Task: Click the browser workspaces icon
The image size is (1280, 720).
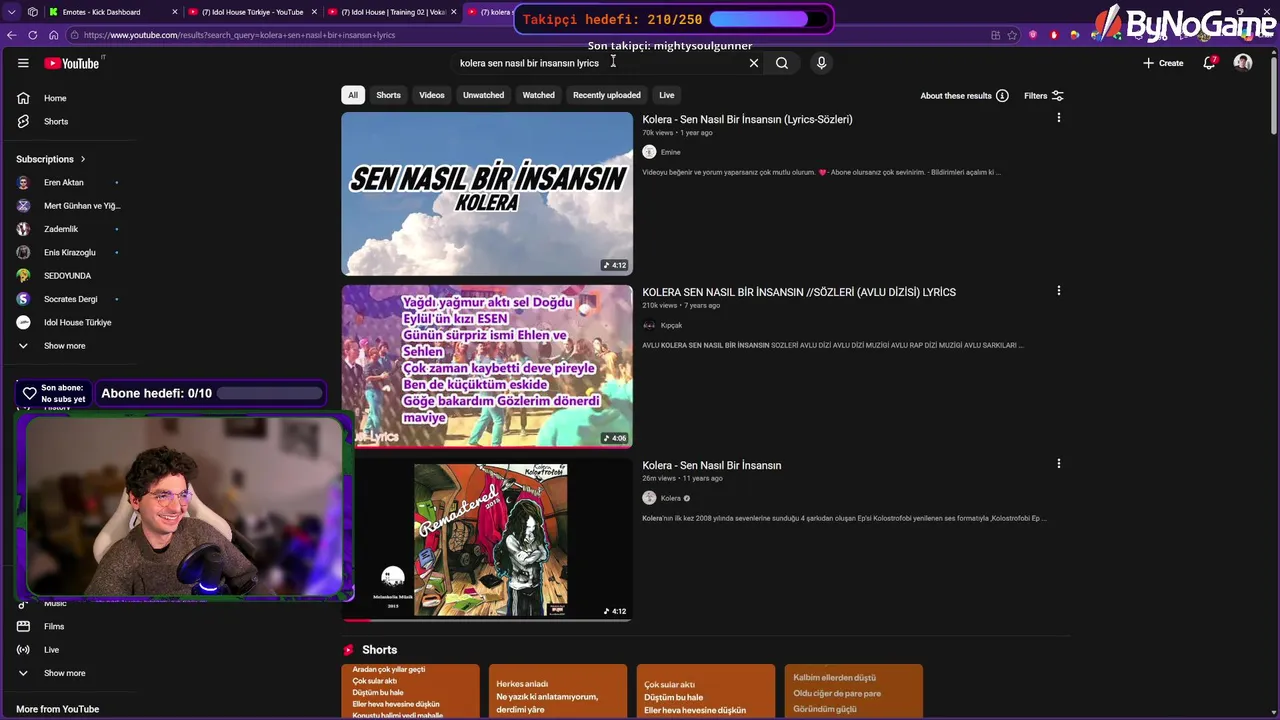Action: [x=33, y=12]
